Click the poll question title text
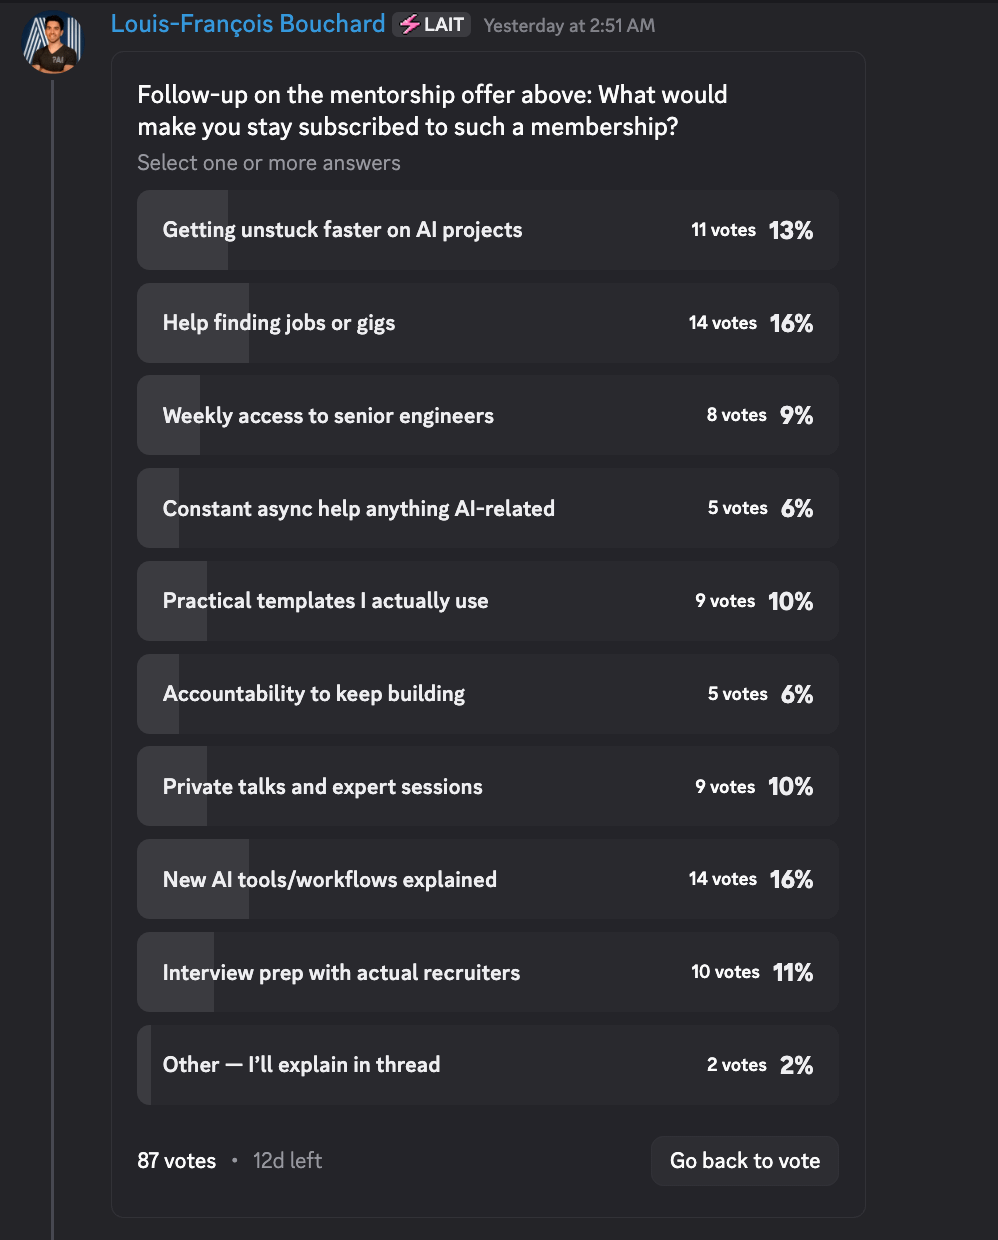Viewport: 998px width, 1240px height. (432, 111)
